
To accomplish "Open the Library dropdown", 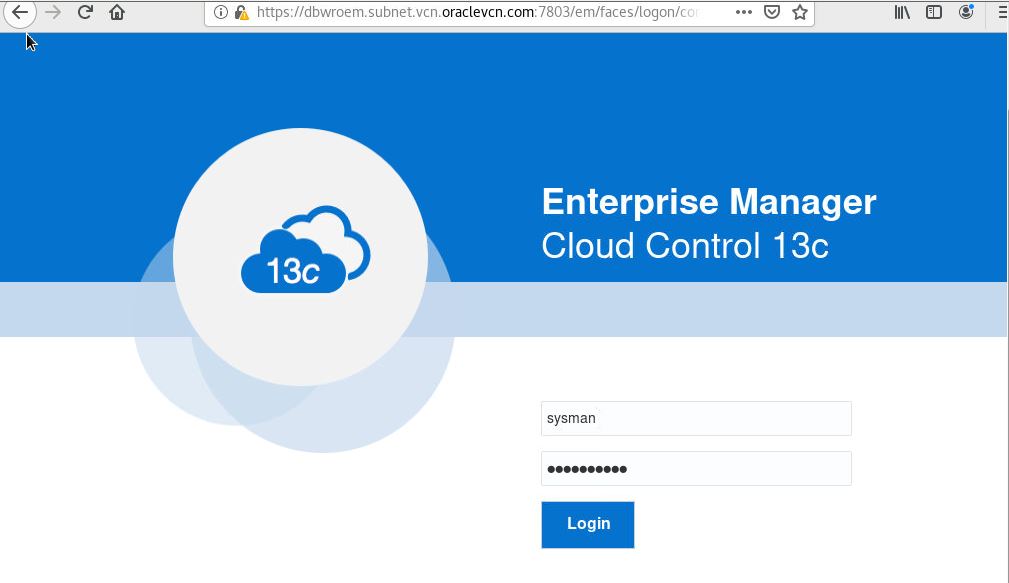I will pyautogui.click(x=901, y=13).
